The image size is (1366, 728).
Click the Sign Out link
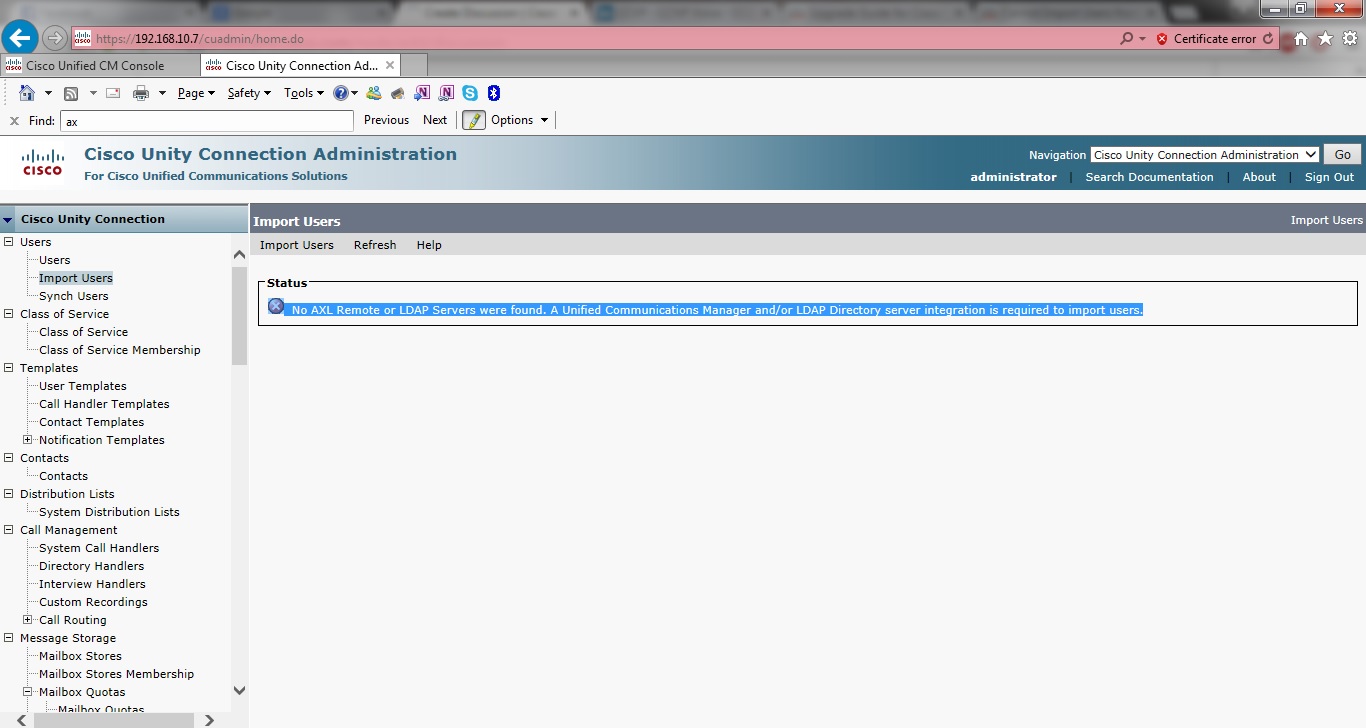tap(1329, 177)
